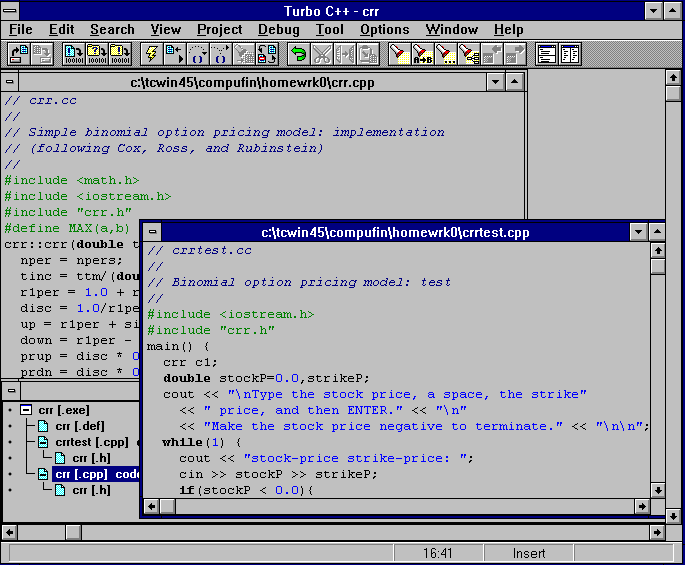Collapse the crrtest [.cpp] tree node

pos(43,441)
